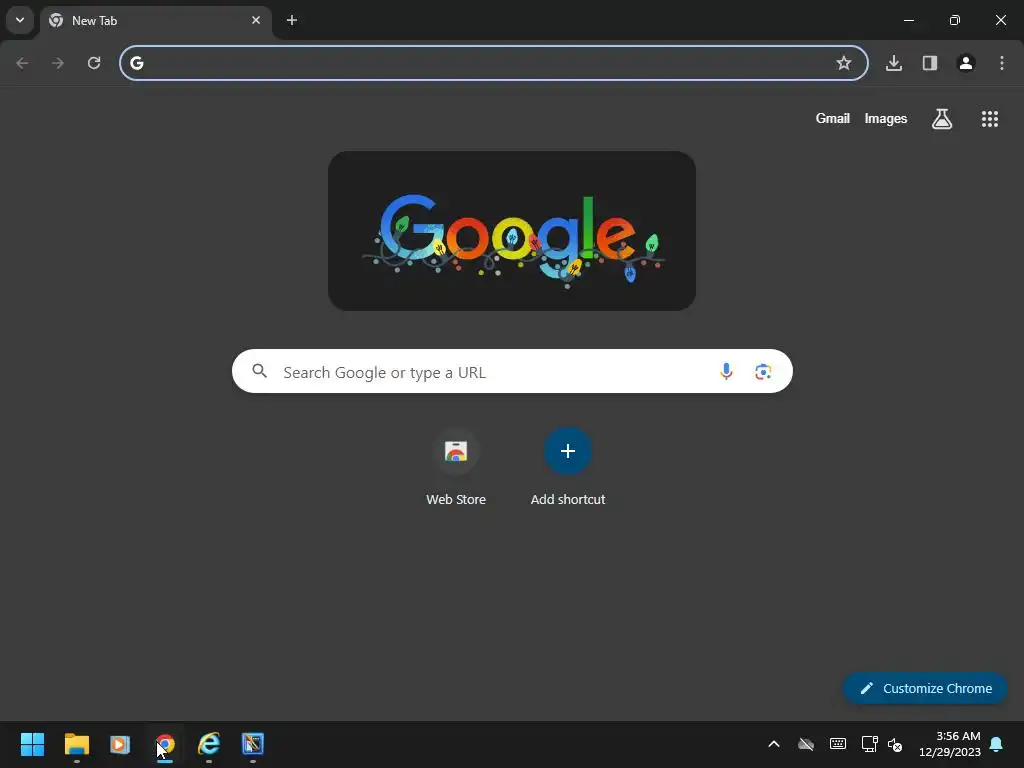Open notifications bell icon
This screenshot has width=1024, height=768.
(x=997, y=744)
